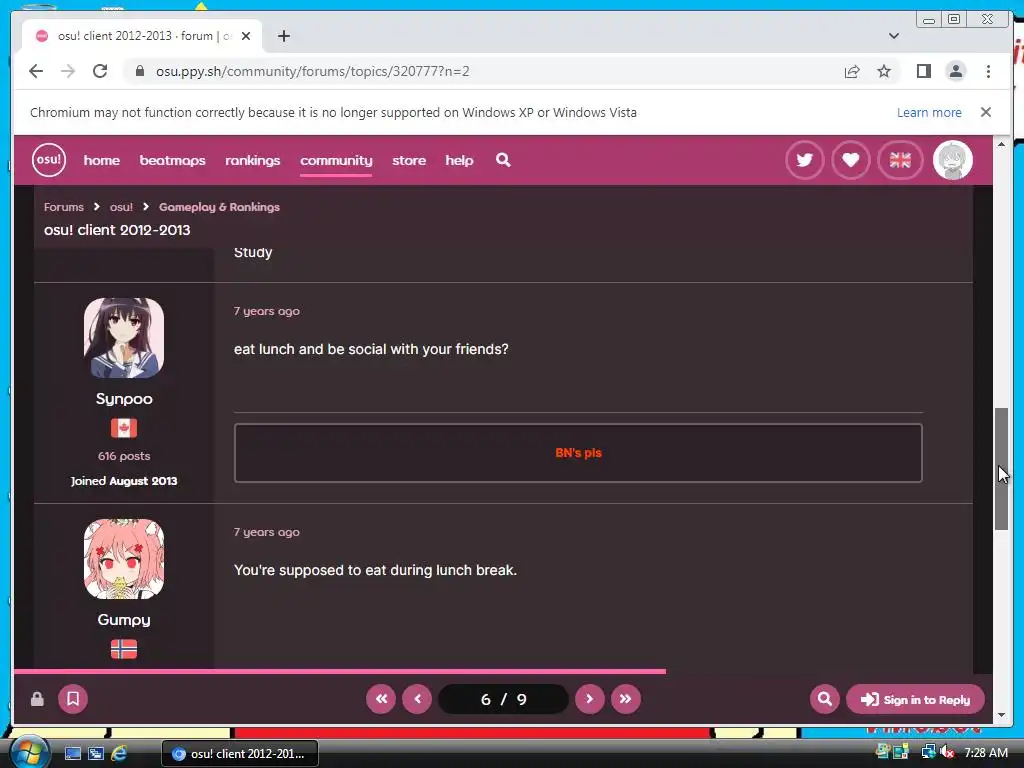
Task: Click Synpoo's Canada flag icon
Action: point(124,428)
